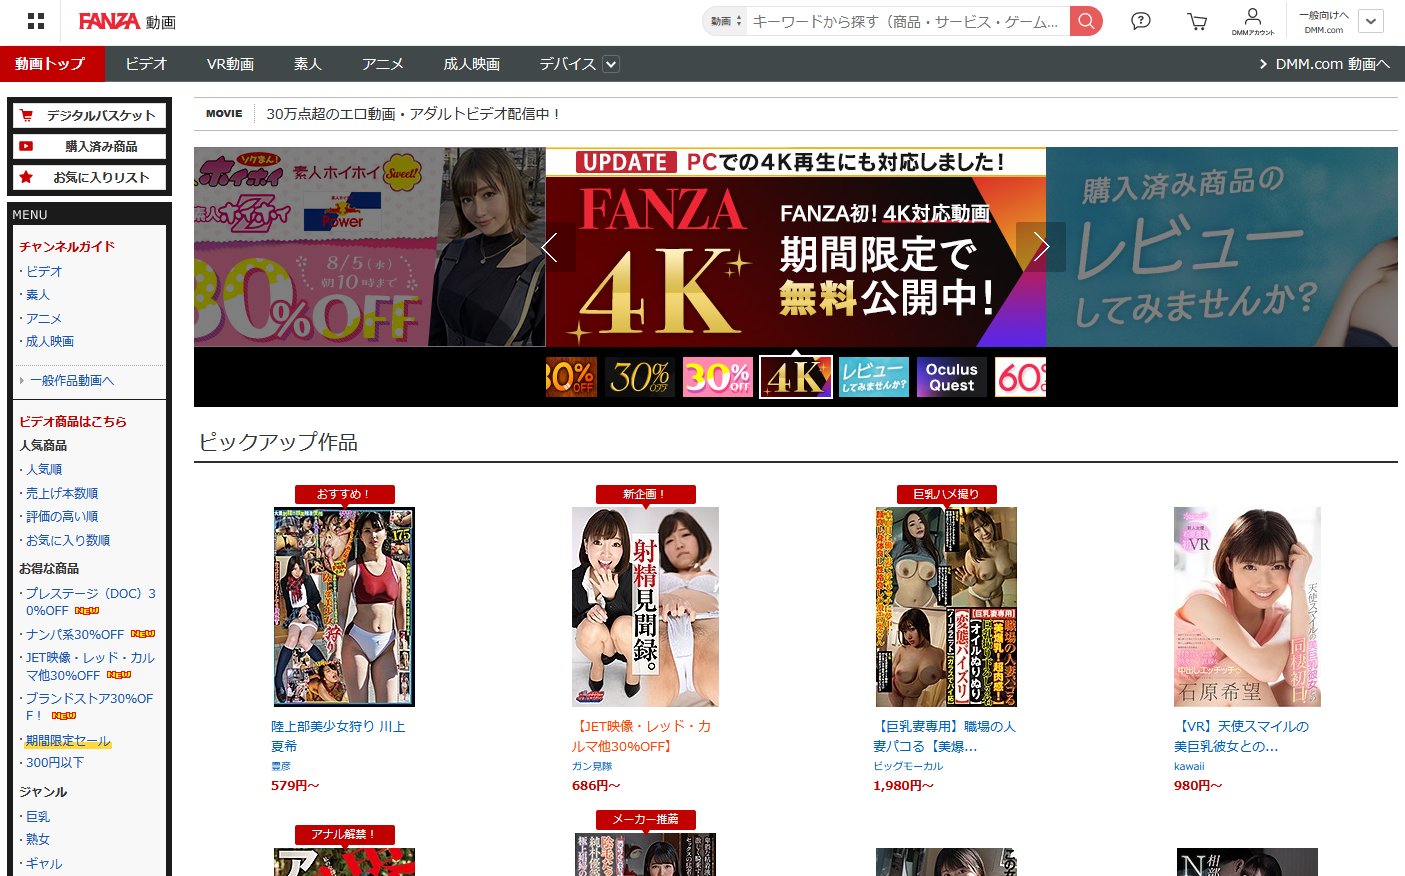Viewport: 1405px width, 876px height.
Task: Open the 熟女 genre link
Action: (38, 839)
